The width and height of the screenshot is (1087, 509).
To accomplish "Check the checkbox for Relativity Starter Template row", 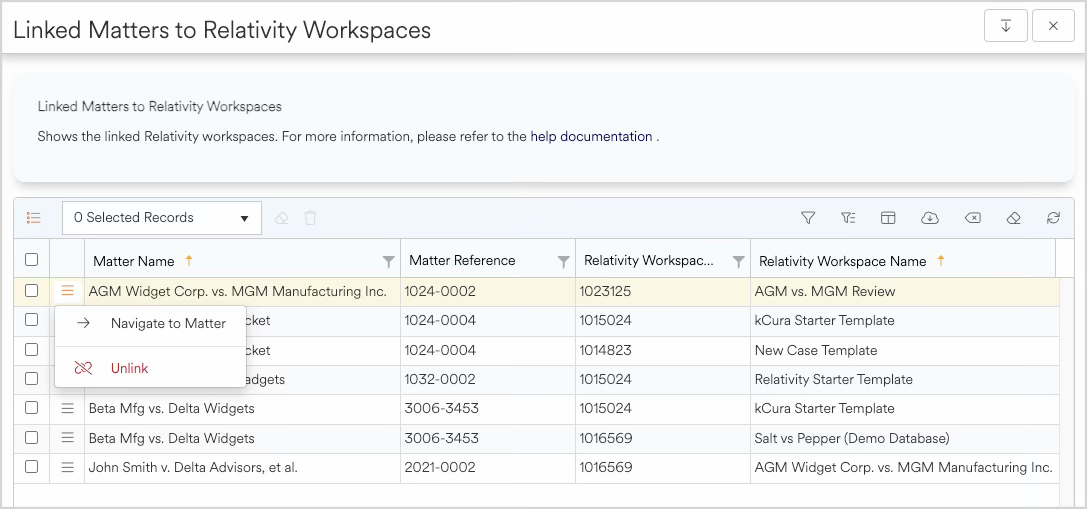I will [x=31, y=378].
